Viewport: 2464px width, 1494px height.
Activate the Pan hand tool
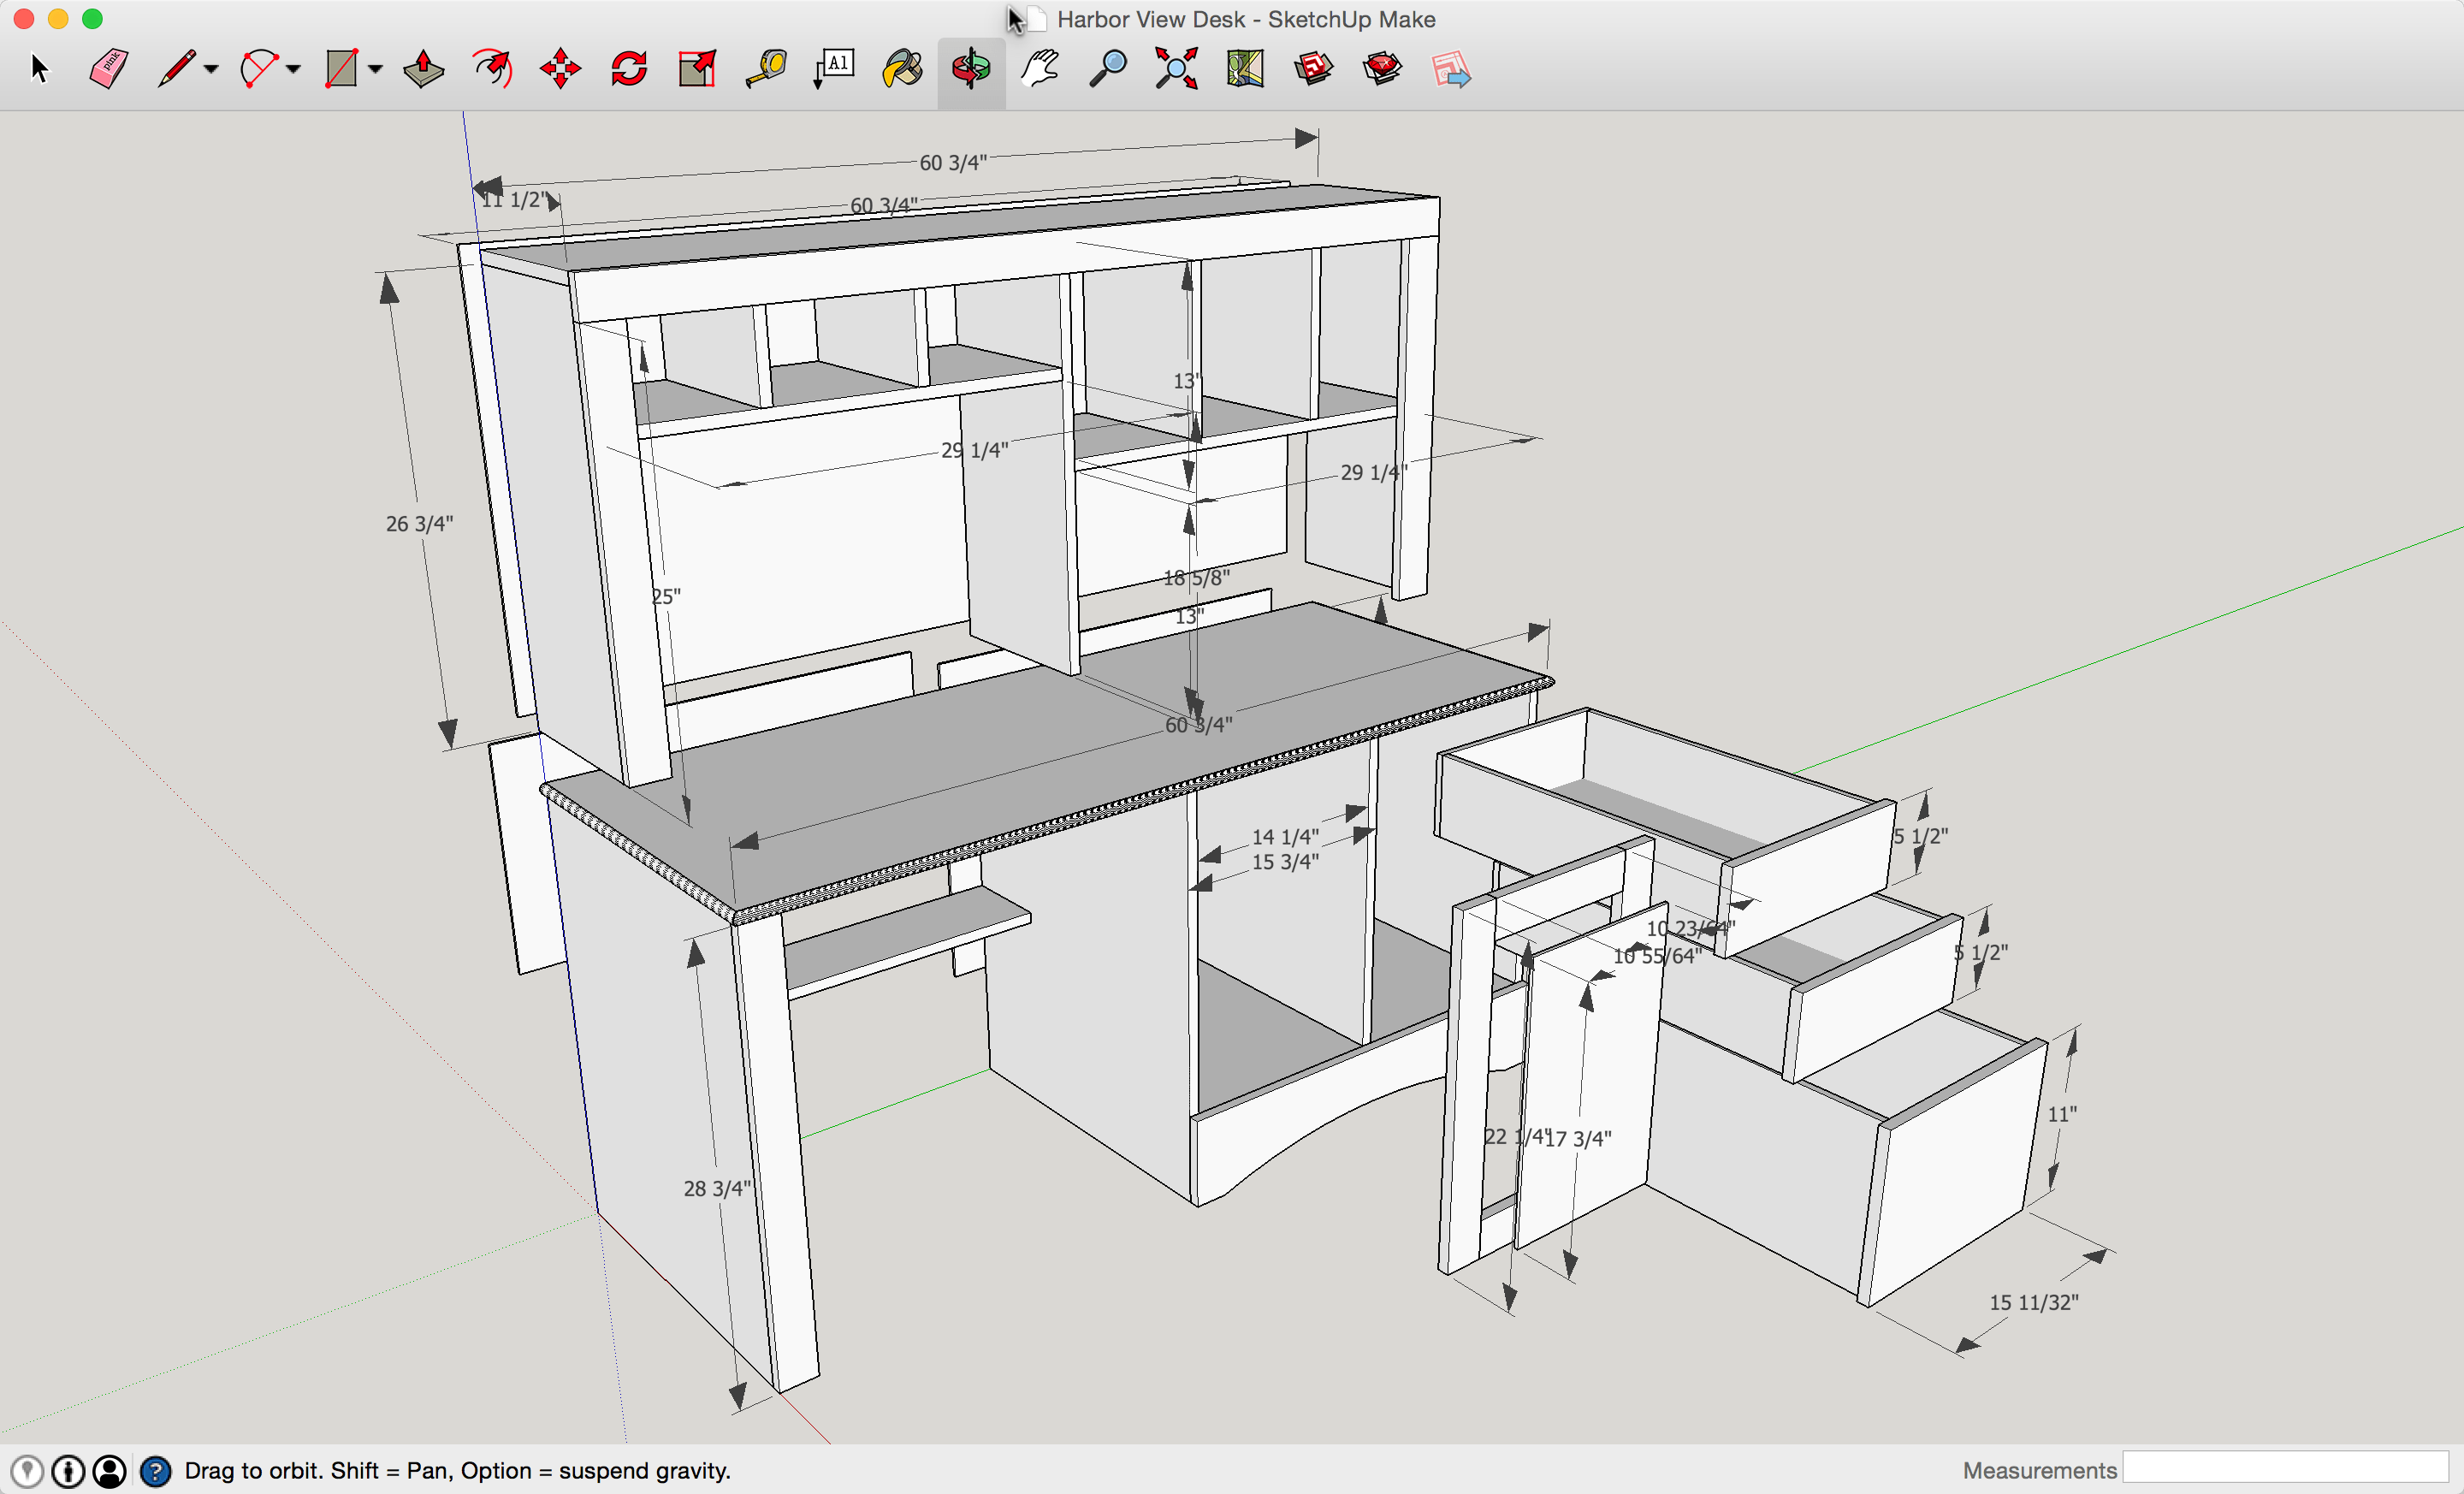(x=1040, y=69)
